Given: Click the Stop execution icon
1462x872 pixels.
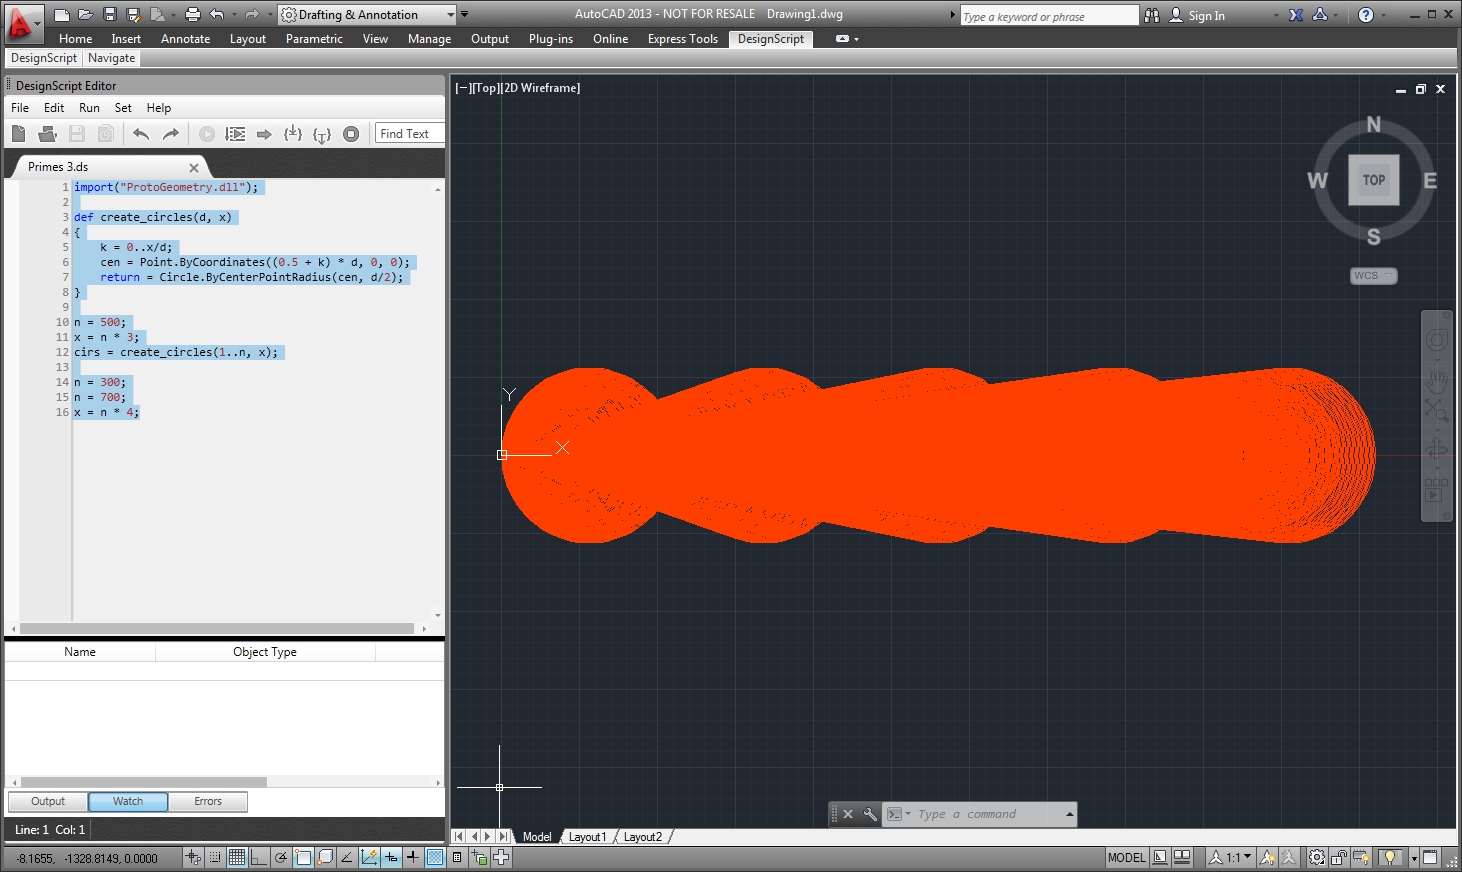Looking at the screenshot, I should pos(351,134).
